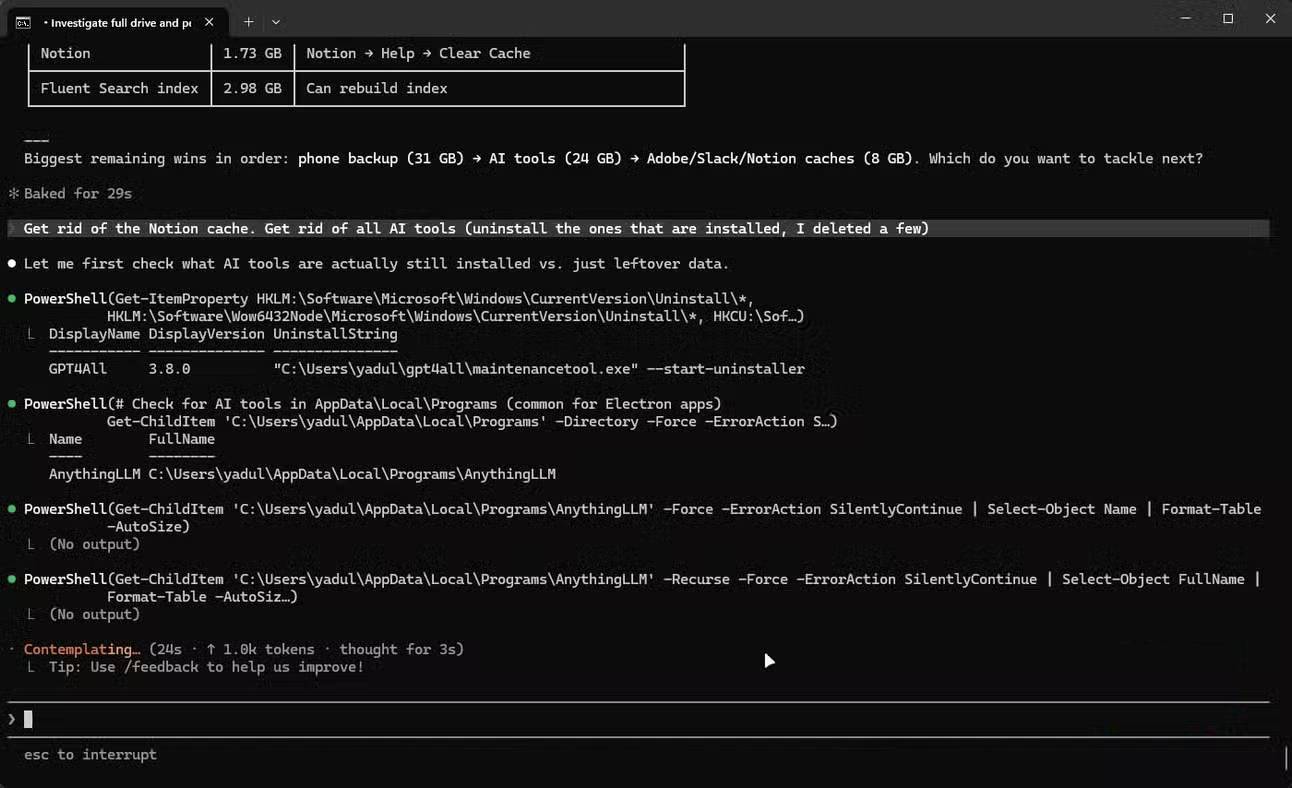
Task: Click the 'Fluent Search index' cell
Action: [119, 88]
